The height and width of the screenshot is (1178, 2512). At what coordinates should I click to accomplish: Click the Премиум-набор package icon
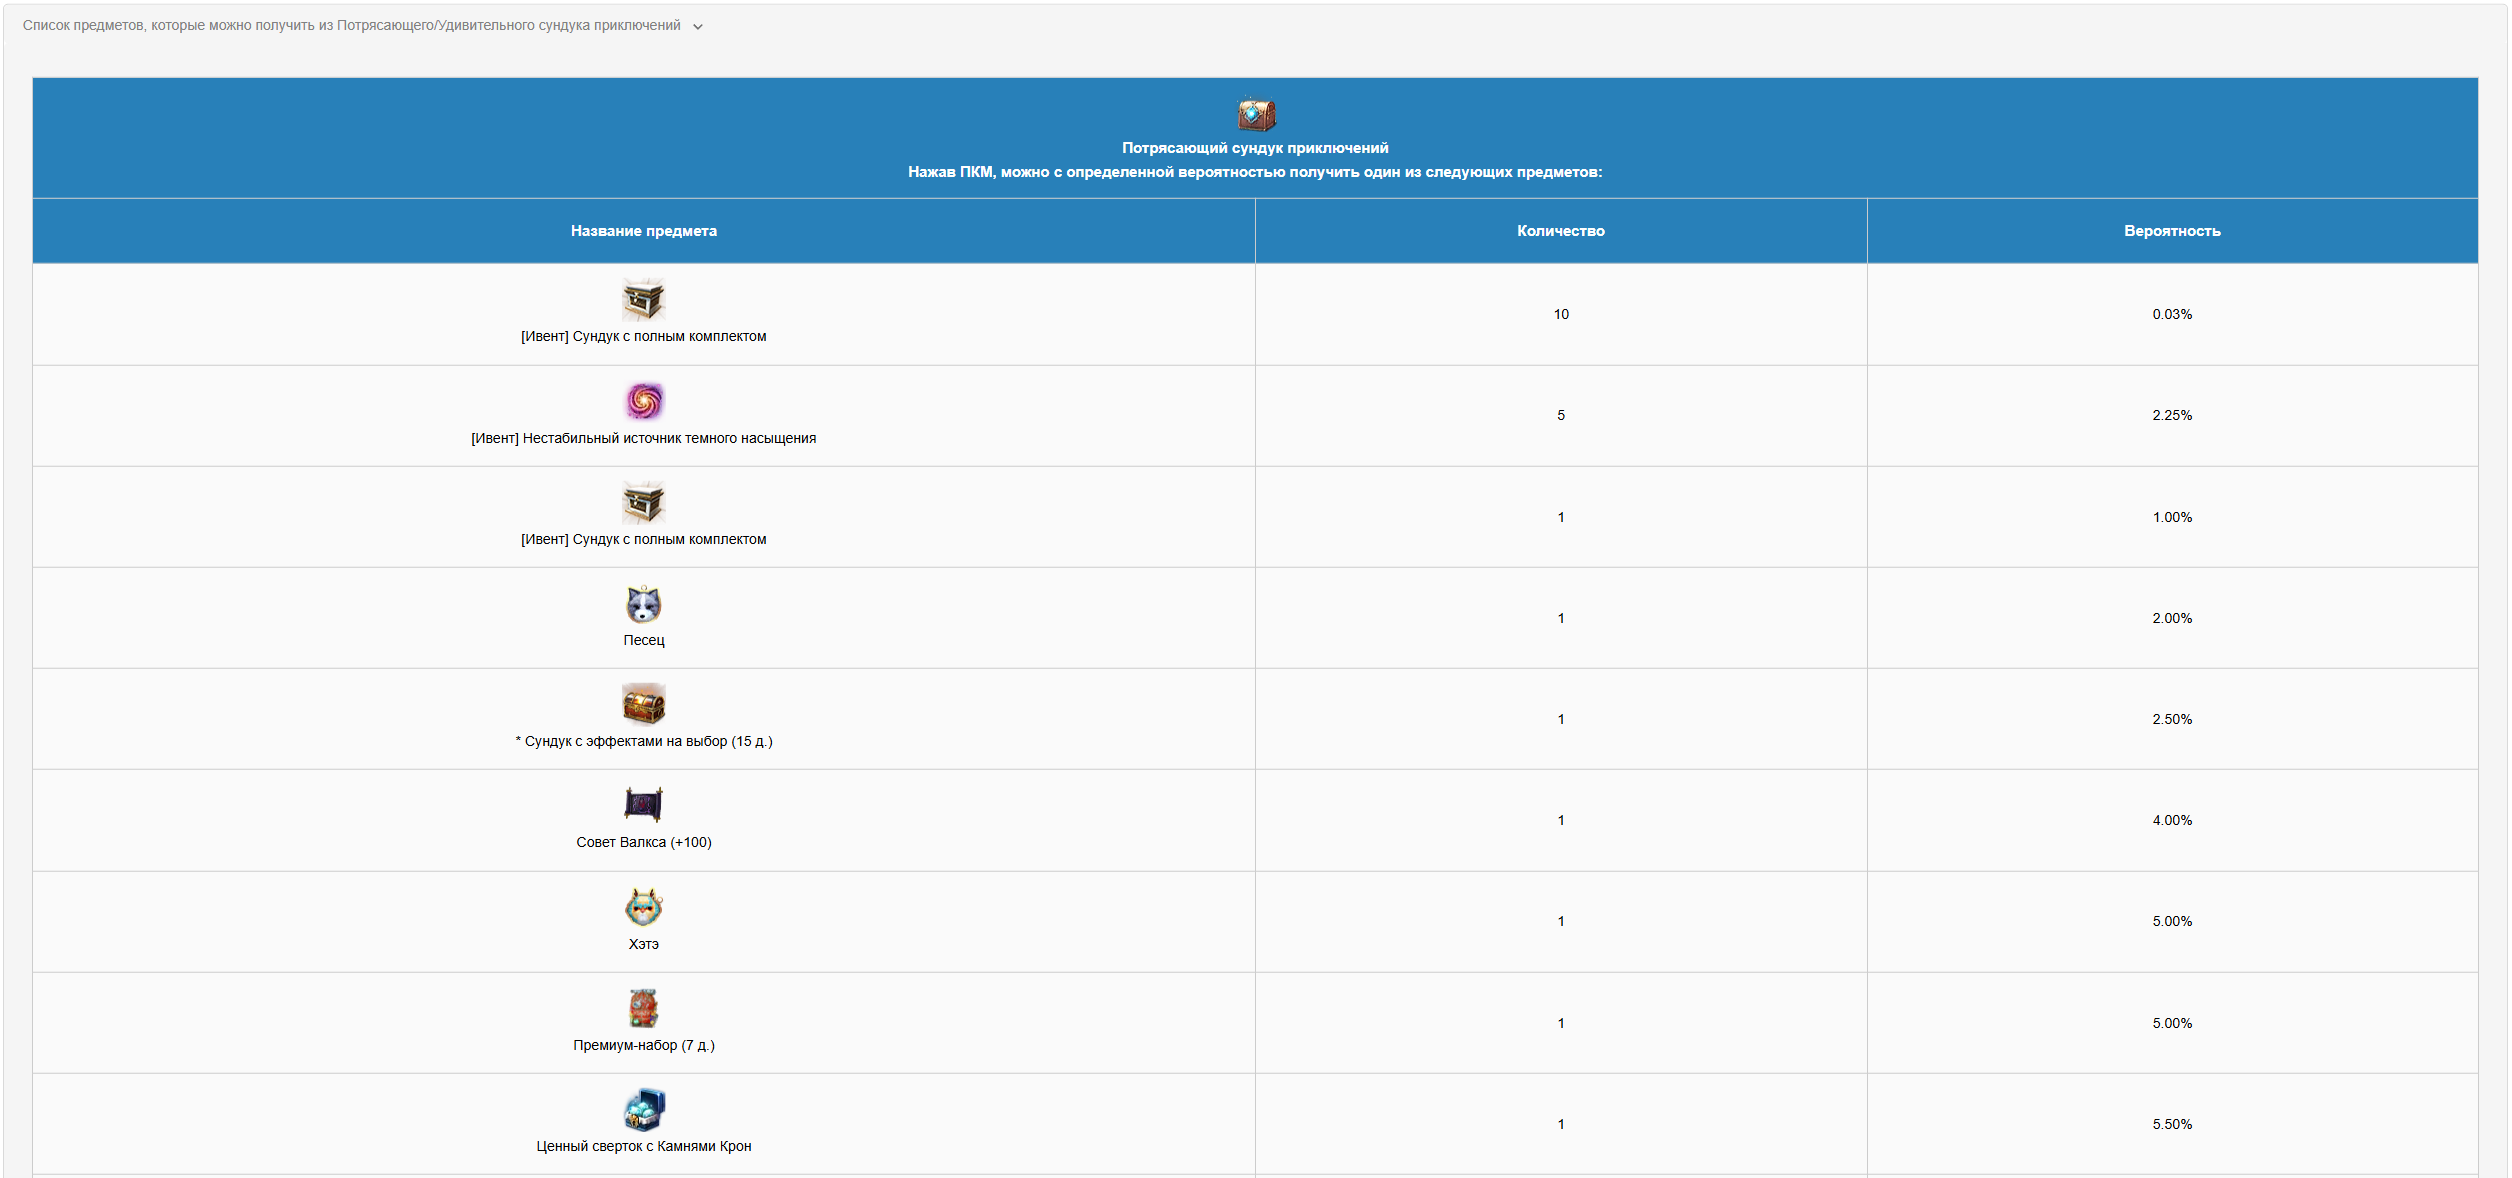click(643, 1008)
